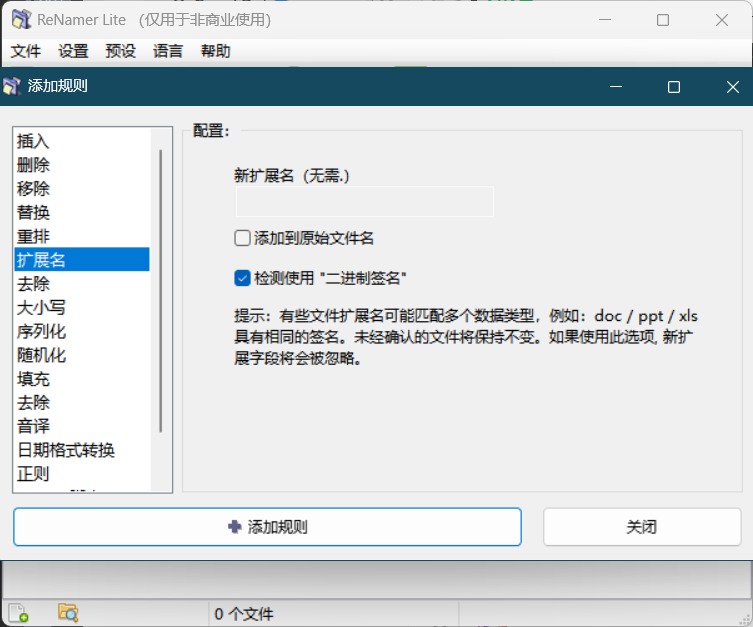Select the 重排 rule type

[82, 236]
